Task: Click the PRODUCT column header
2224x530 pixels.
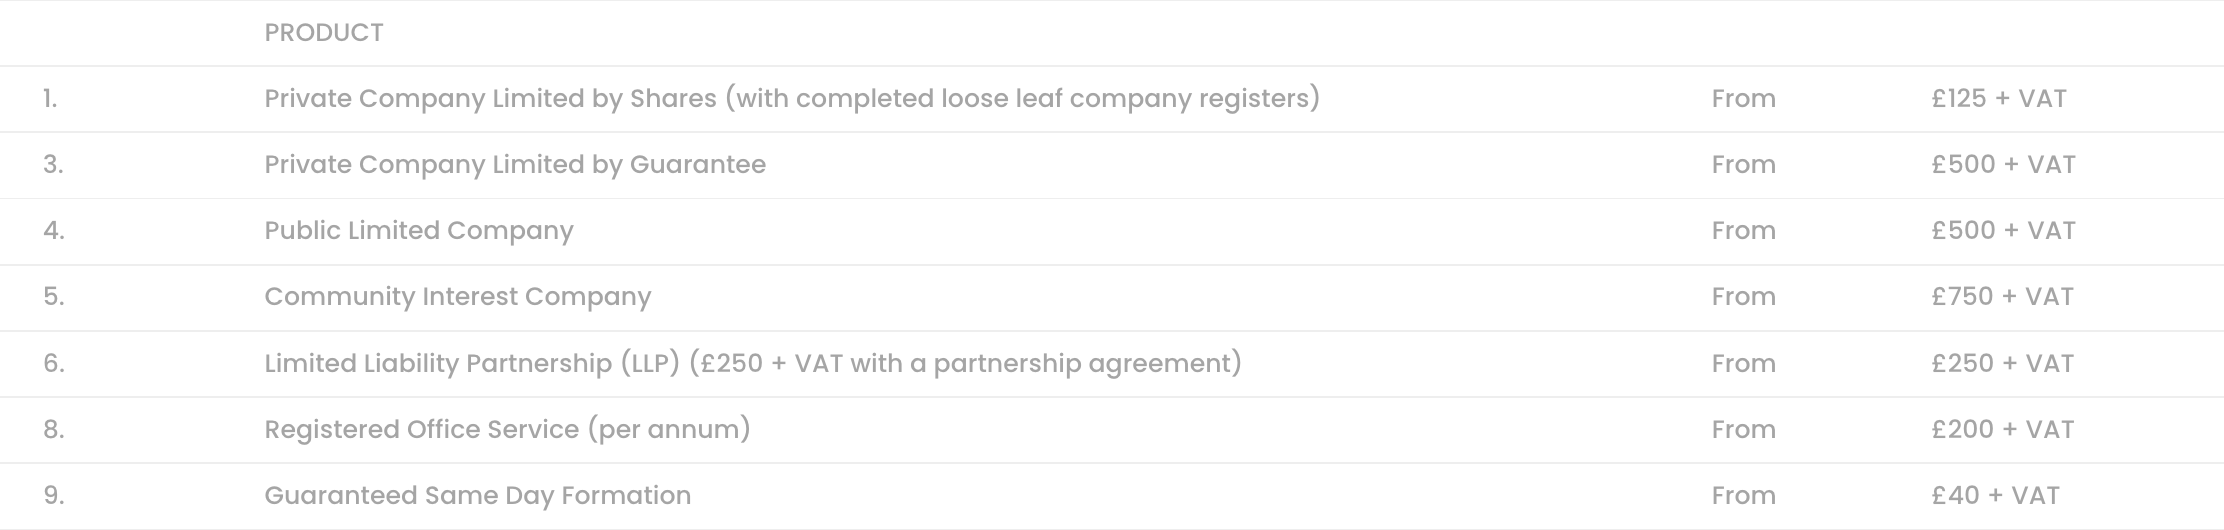Action: coord(323,33)
